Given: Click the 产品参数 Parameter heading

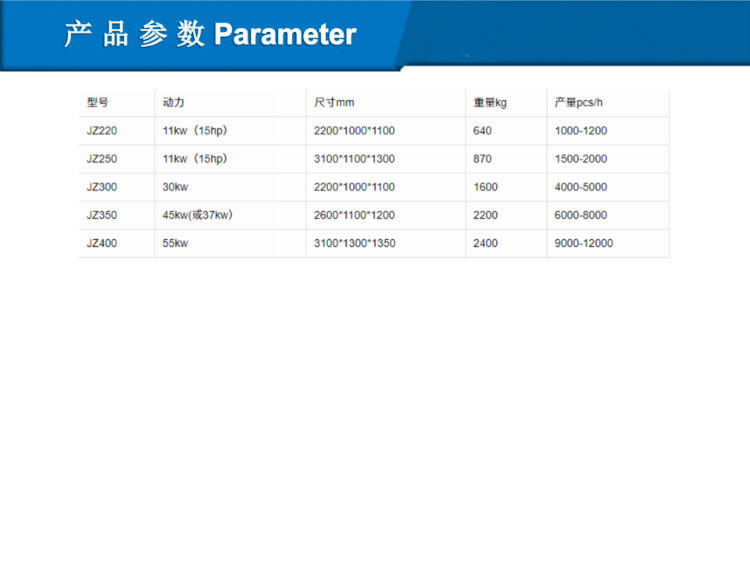Looking at the screenshot, I should coord(210,34).
